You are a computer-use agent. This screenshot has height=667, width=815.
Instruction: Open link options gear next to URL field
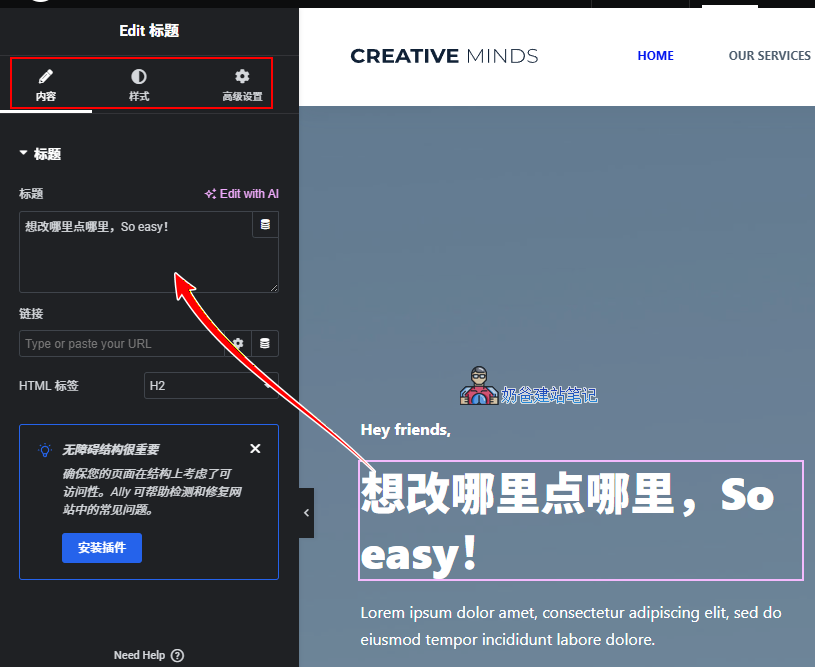click(237, 343)
